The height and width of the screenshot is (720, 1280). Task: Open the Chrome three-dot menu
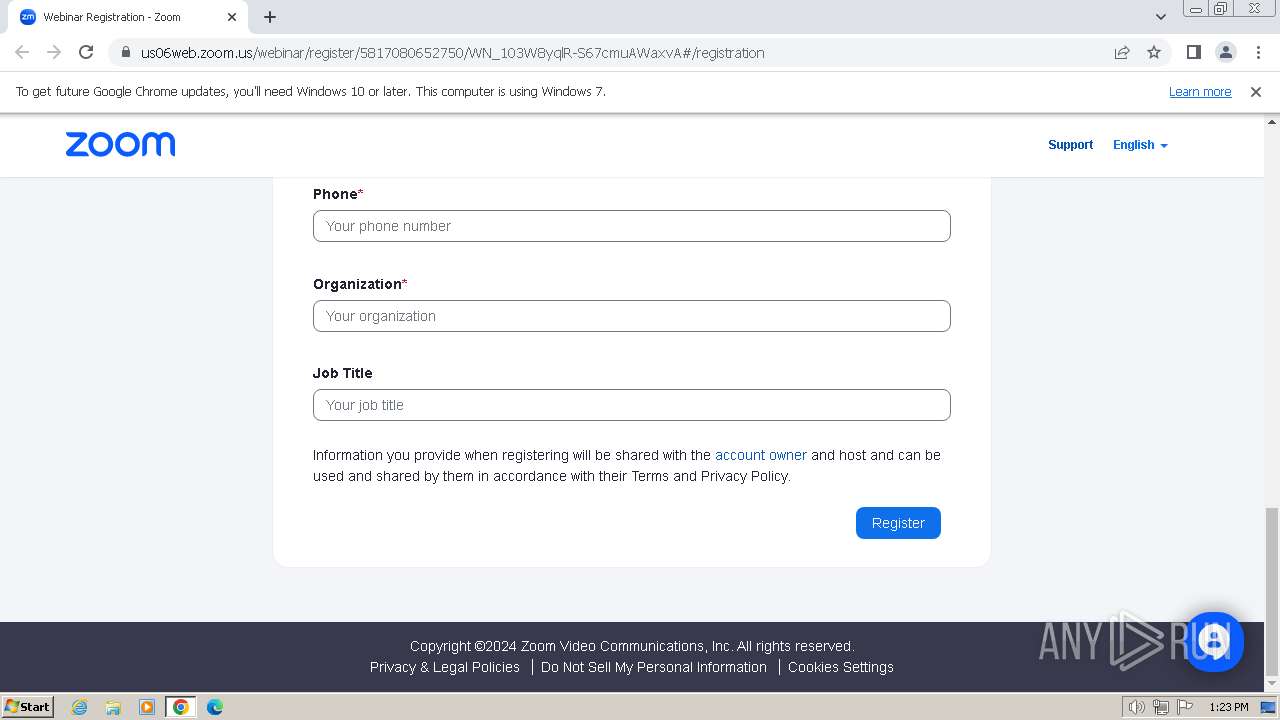tap(1256, 52)
